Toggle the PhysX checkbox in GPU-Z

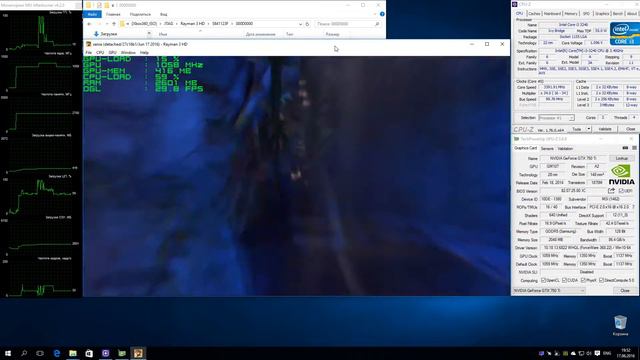[583, 280]
